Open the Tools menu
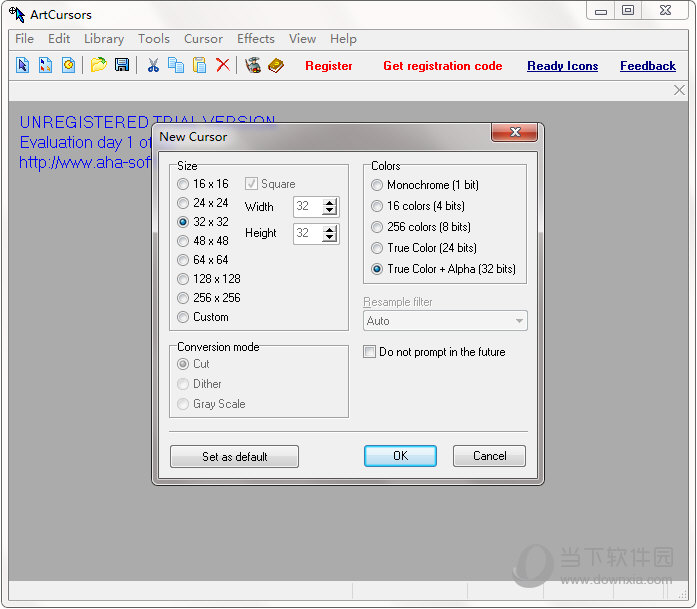 pos(154,39)
